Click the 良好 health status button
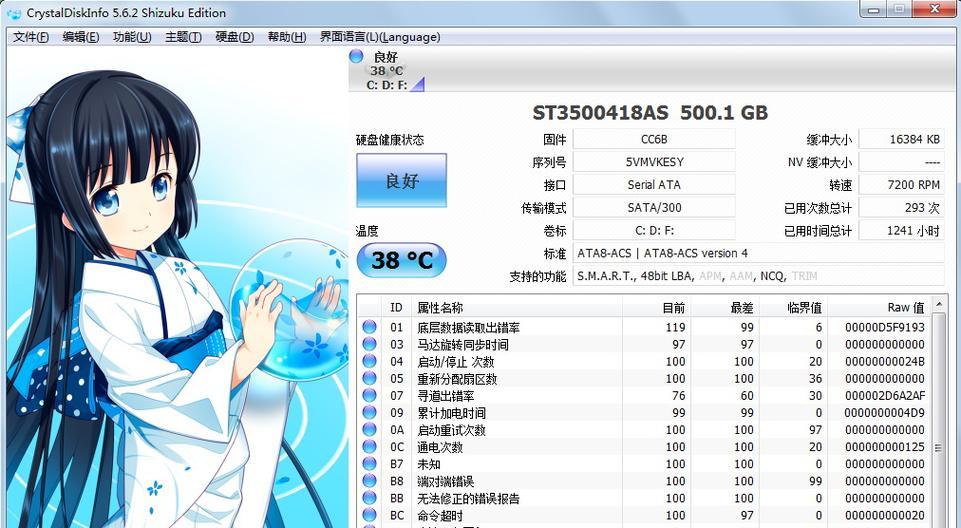Image resolution: width=961 pixels, height=528 pixels. pyautogui.click(x=401, y=180)
